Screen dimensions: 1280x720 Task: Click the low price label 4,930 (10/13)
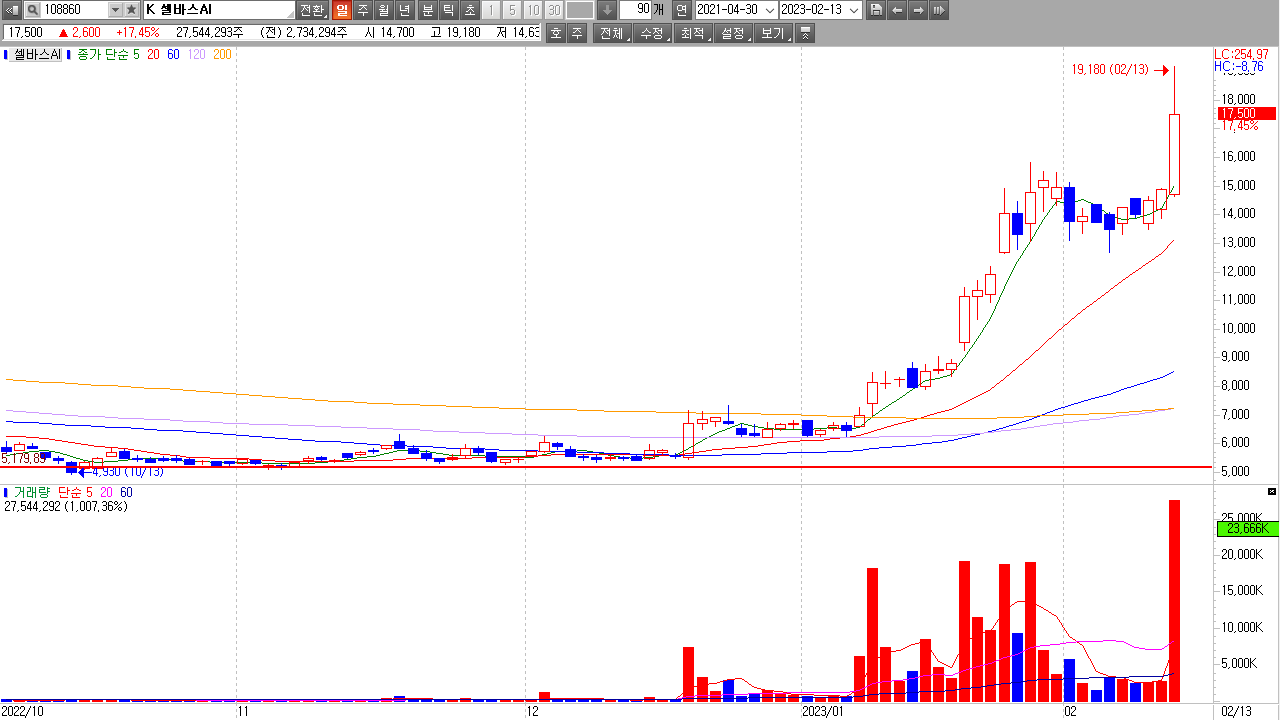click(127, 472)
